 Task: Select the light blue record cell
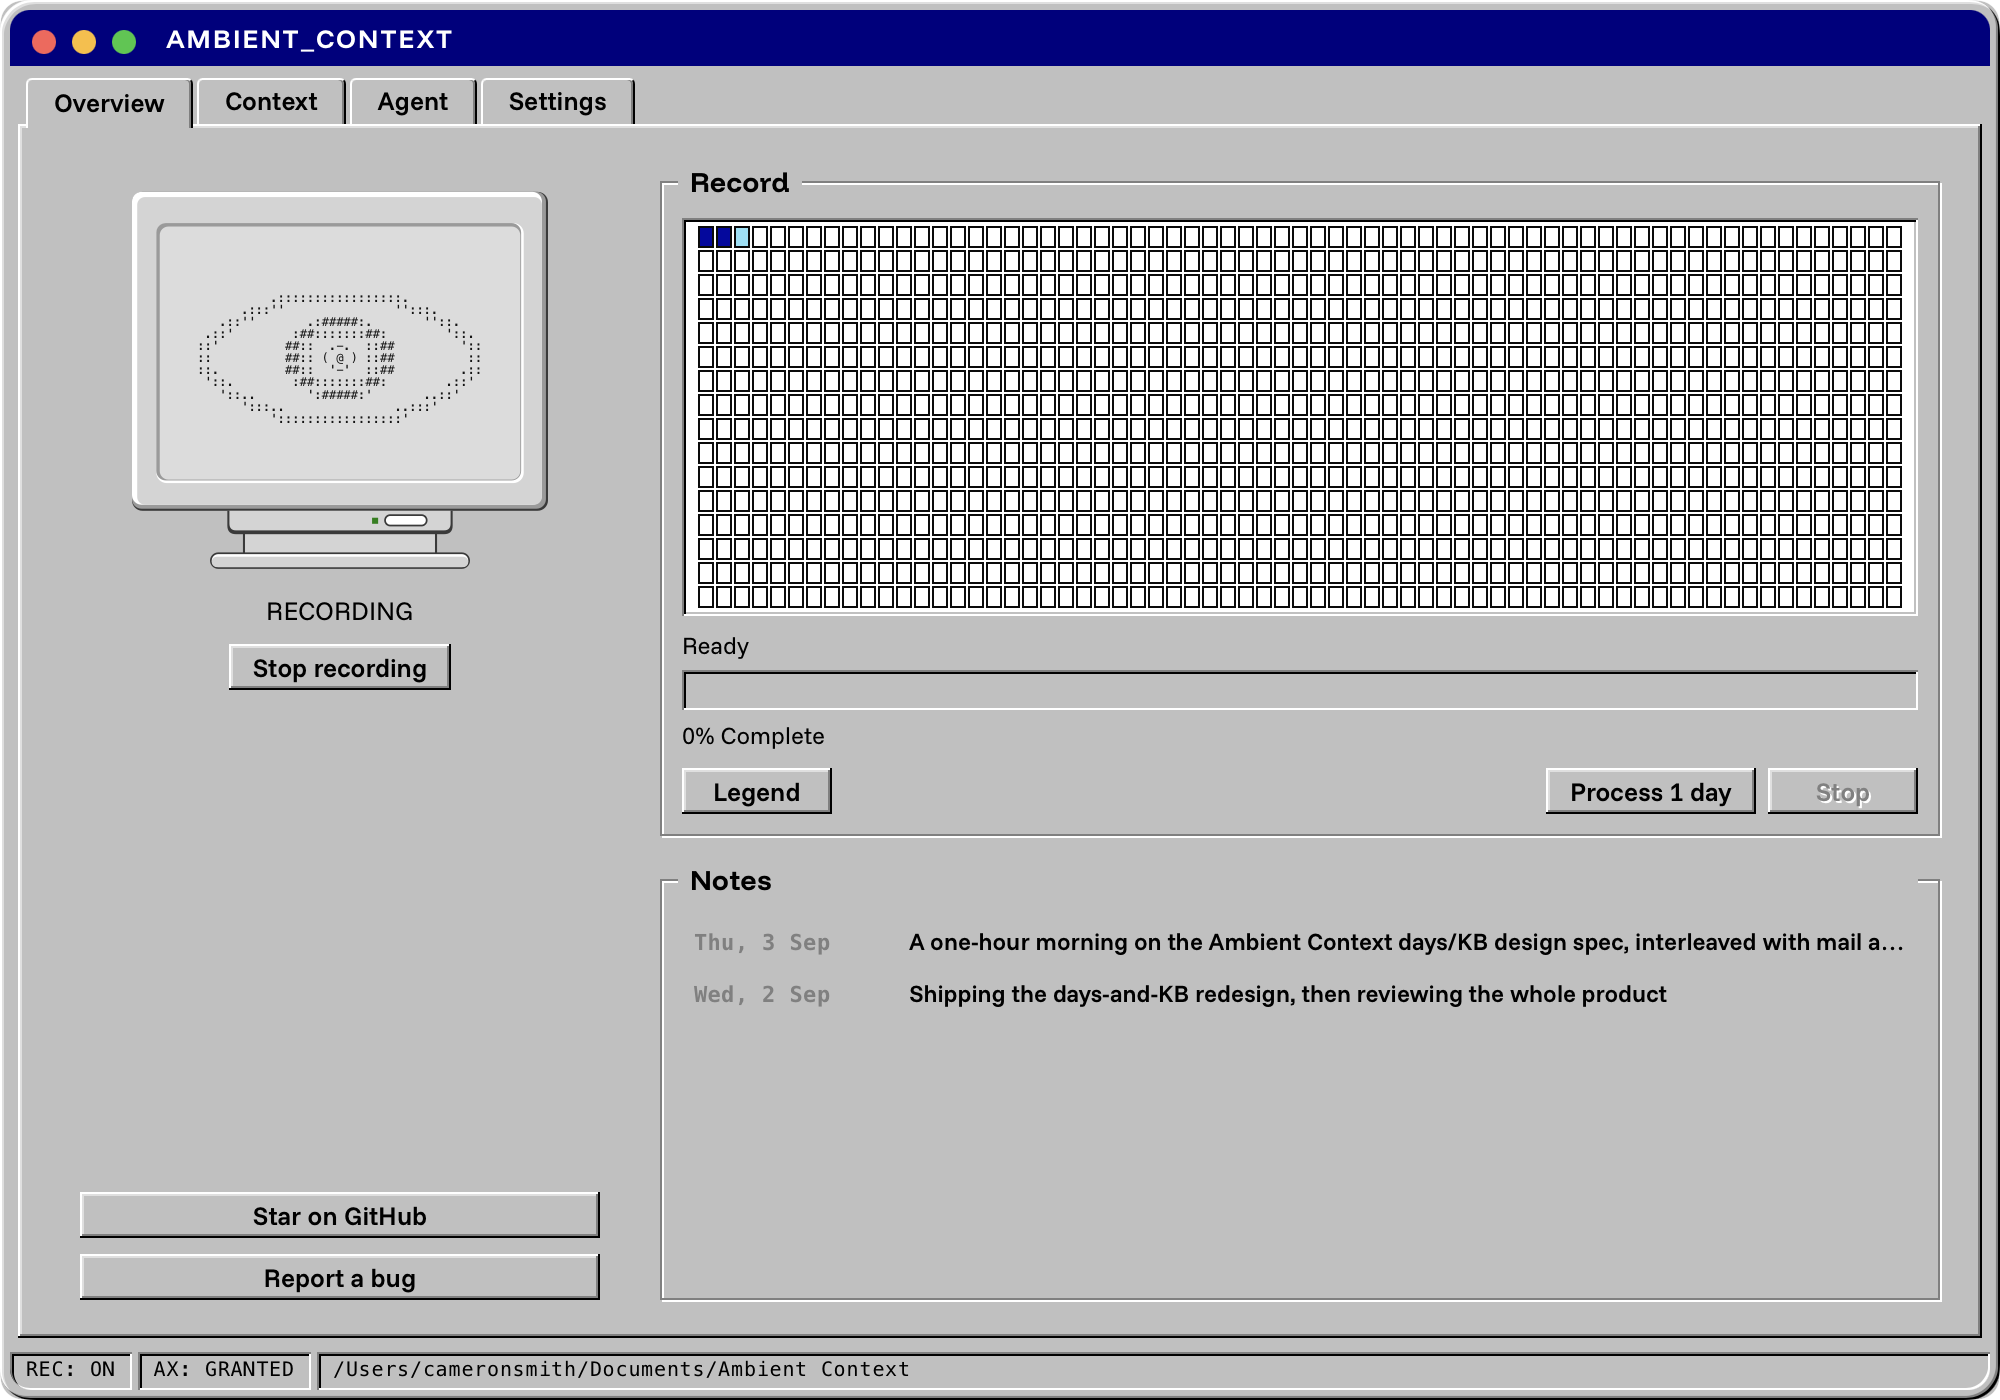742,237
